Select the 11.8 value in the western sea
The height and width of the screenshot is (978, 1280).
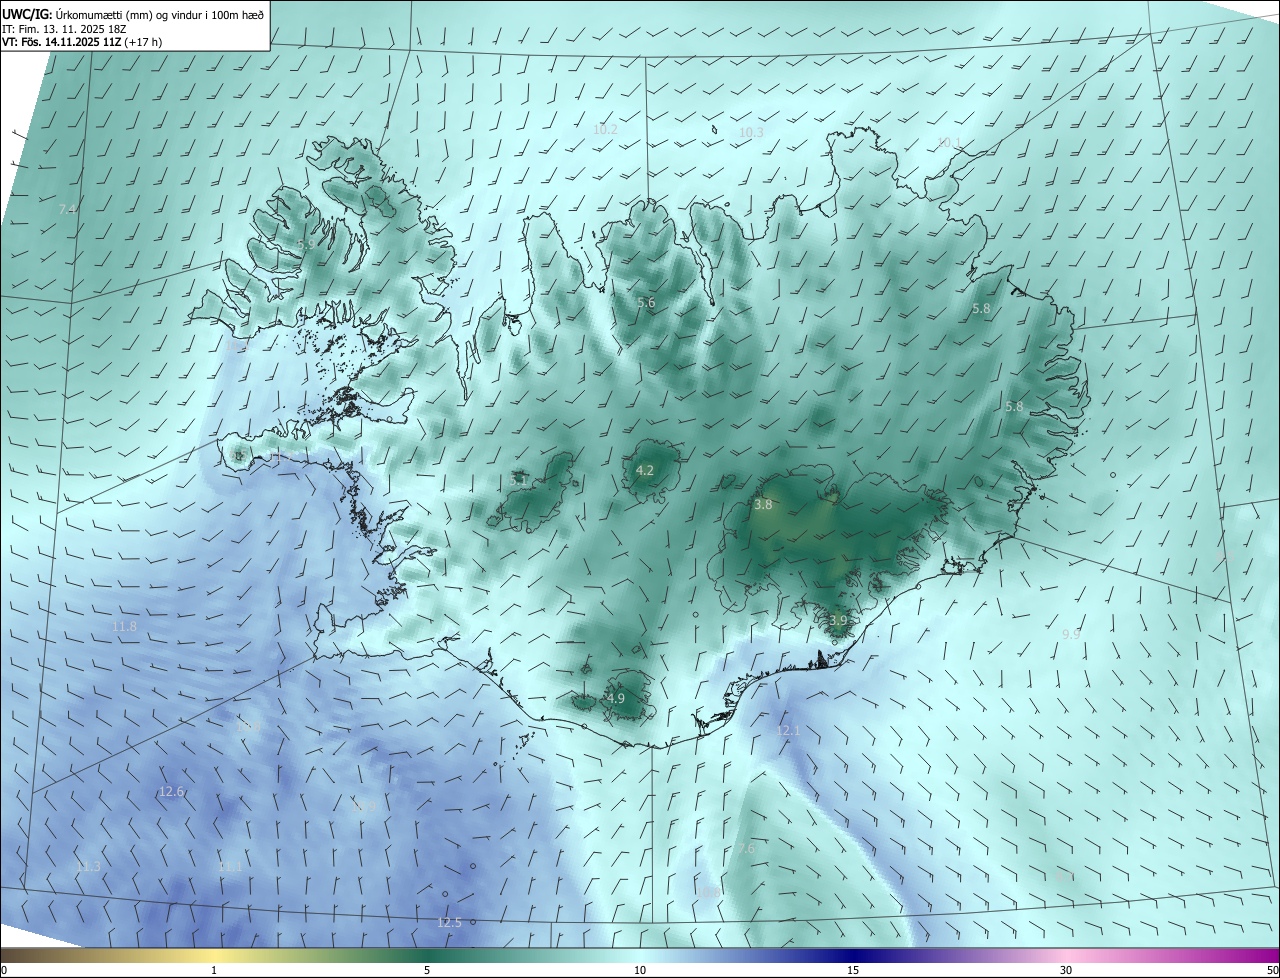click(124, 627)
